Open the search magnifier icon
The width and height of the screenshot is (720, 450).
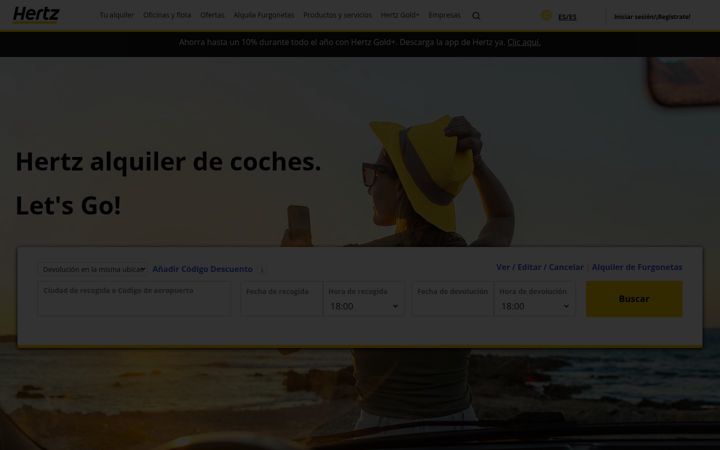pyautogui.click(x=476, y=16)
